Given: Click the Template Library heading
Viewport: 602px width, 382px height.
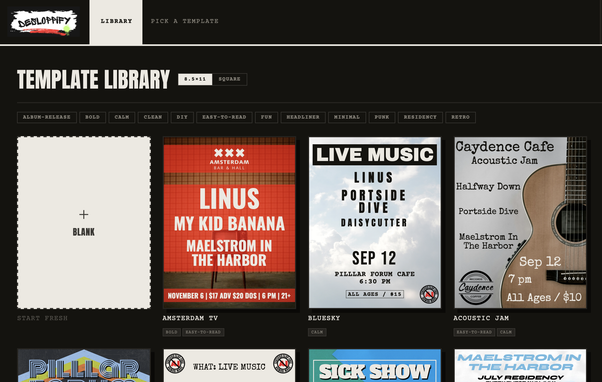Looking at the screenshot, I should (93, 79).
